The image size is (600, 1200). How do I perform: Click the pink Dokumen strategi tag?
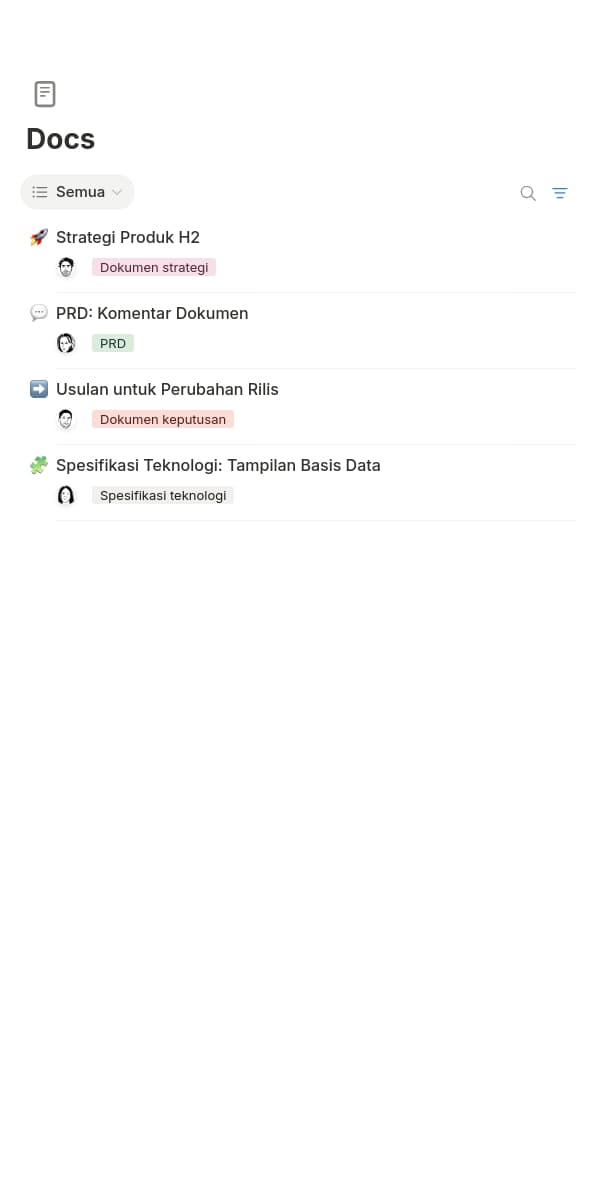click(x=154, y=267)
